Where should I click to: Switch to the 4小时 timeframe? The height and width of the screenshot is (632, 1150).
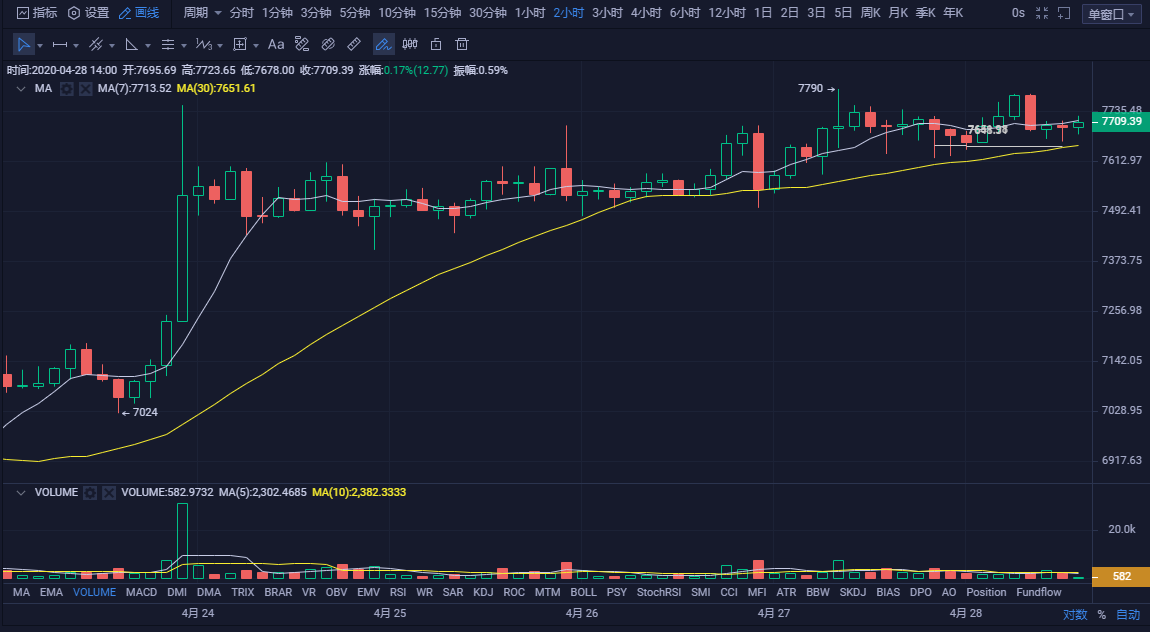(646, 13)
